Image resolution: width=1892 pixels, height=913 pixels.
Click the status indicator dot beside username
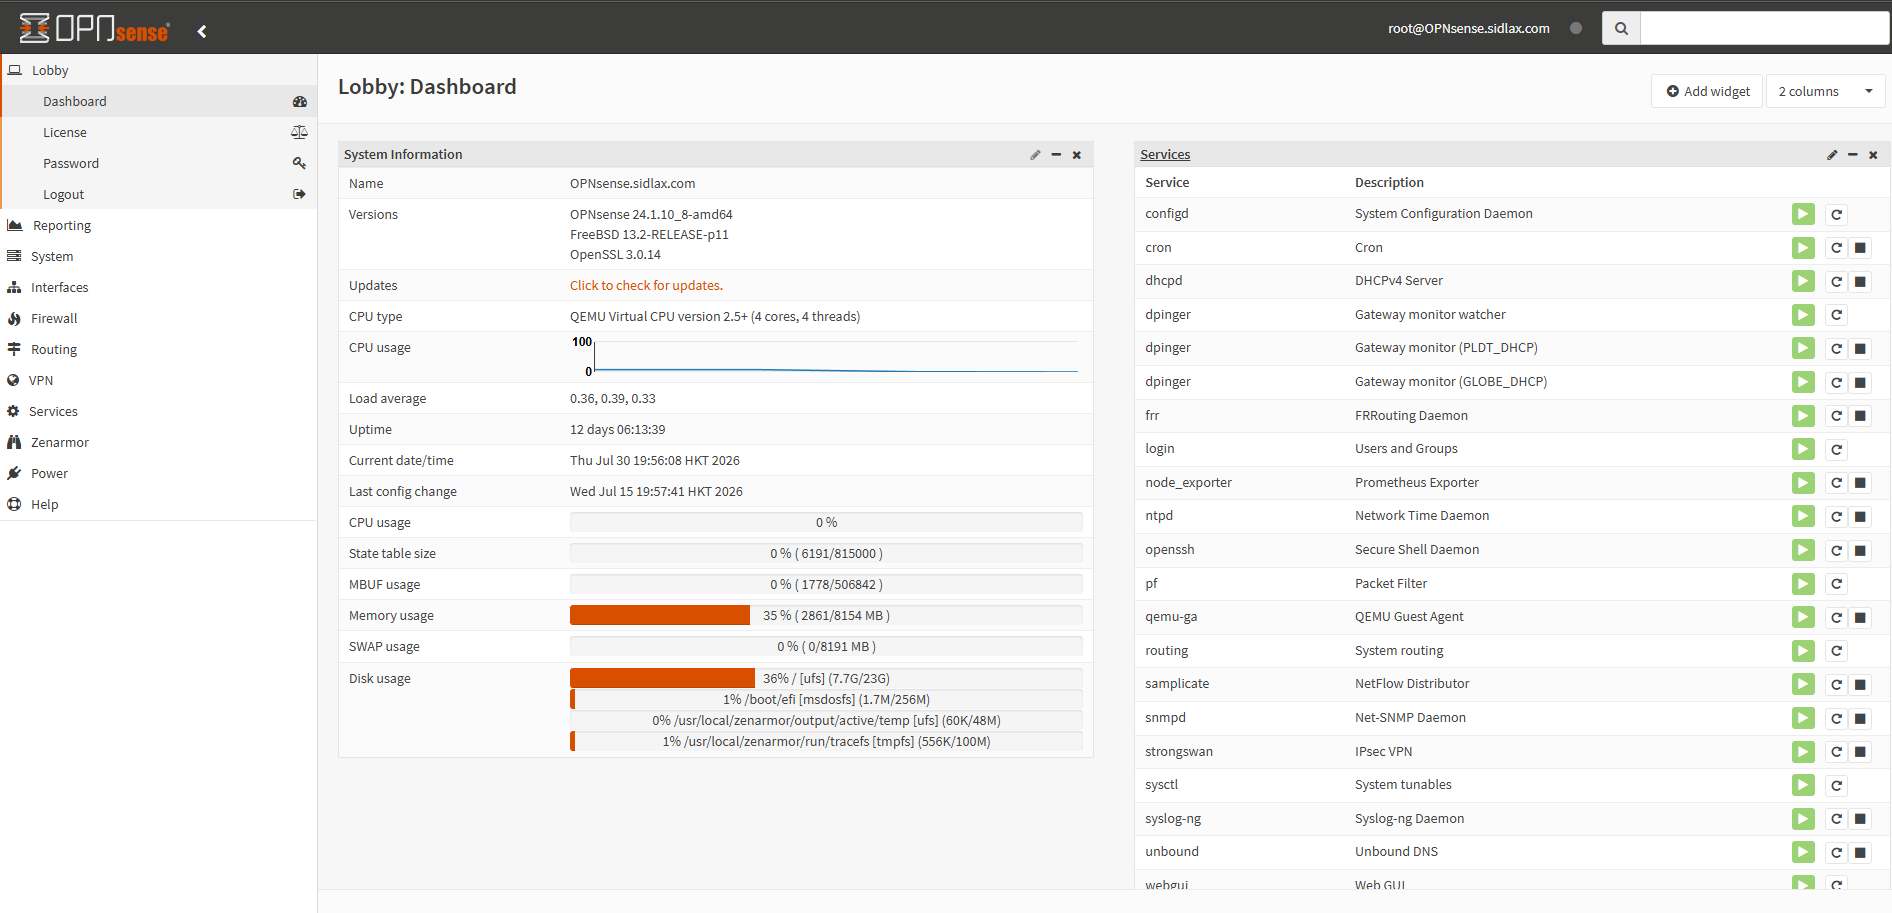(1576, 28)
